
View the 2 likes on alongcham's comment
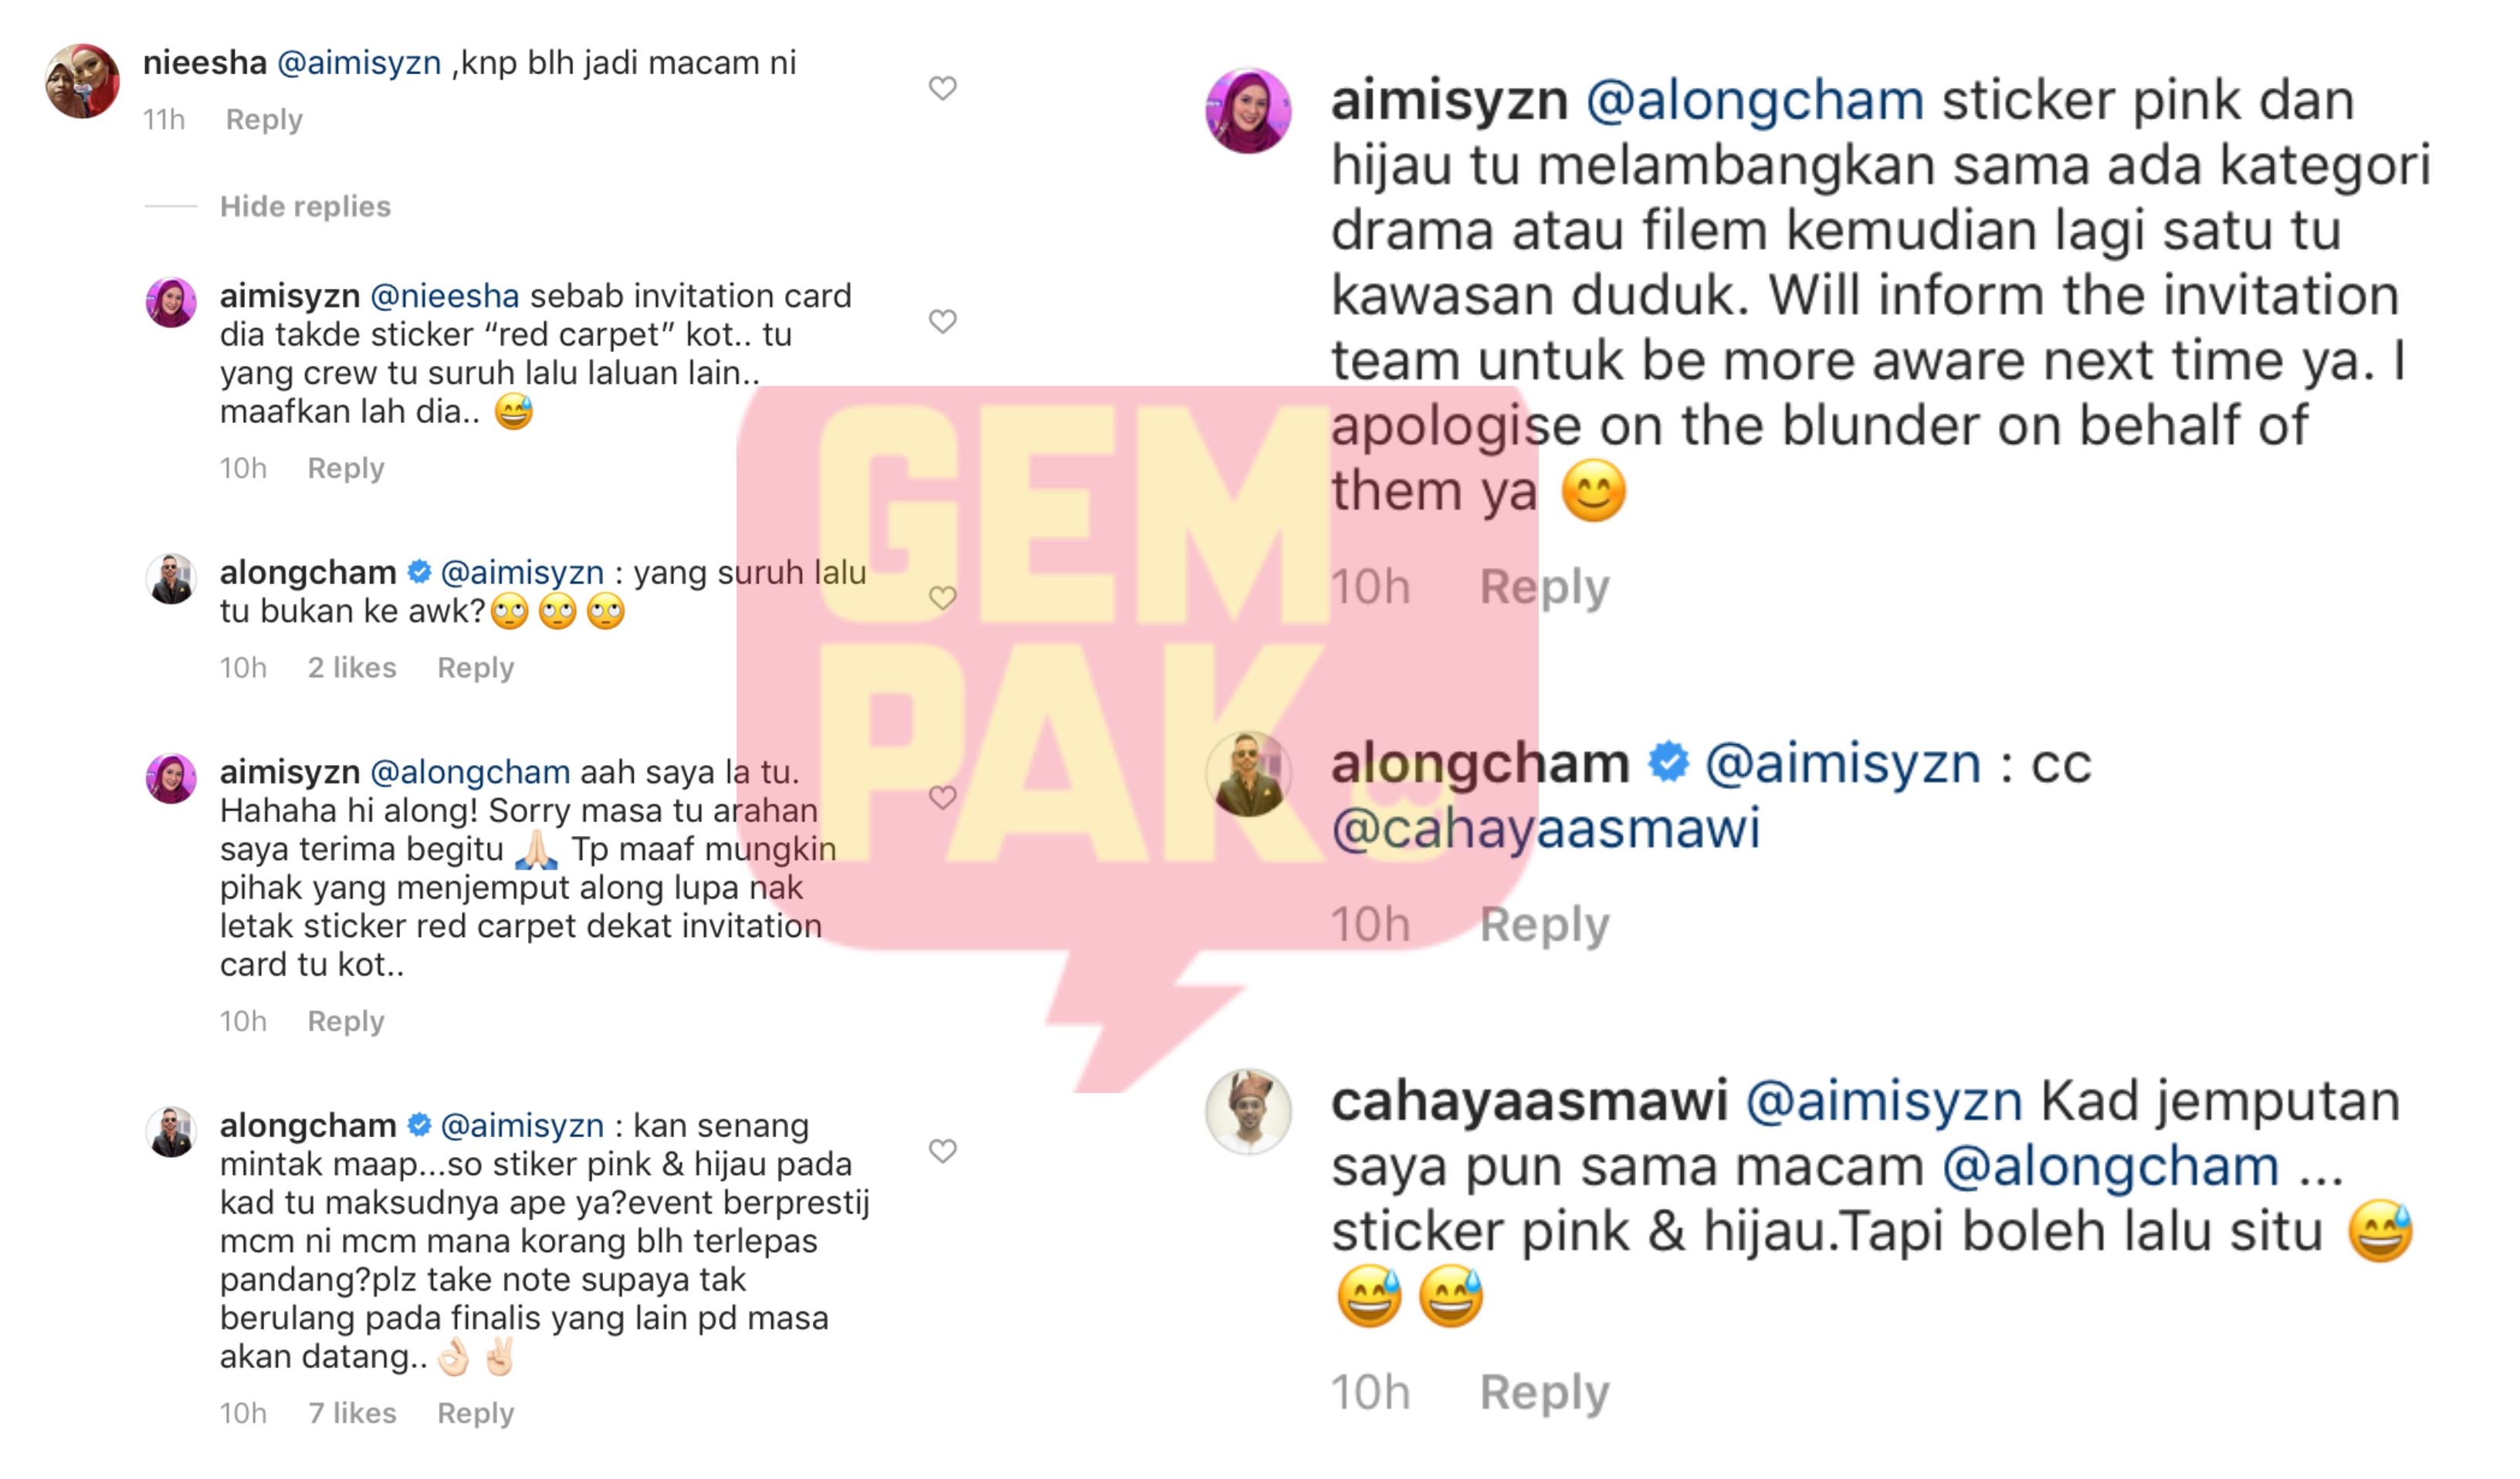[352, 667]
